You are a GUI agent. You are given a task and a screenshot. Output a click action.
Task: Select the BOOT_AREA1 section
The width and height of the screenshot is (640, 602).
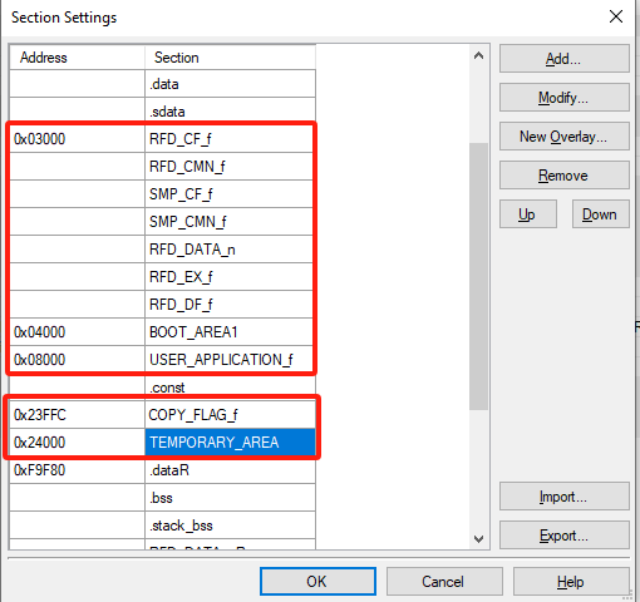click(230, 332)
